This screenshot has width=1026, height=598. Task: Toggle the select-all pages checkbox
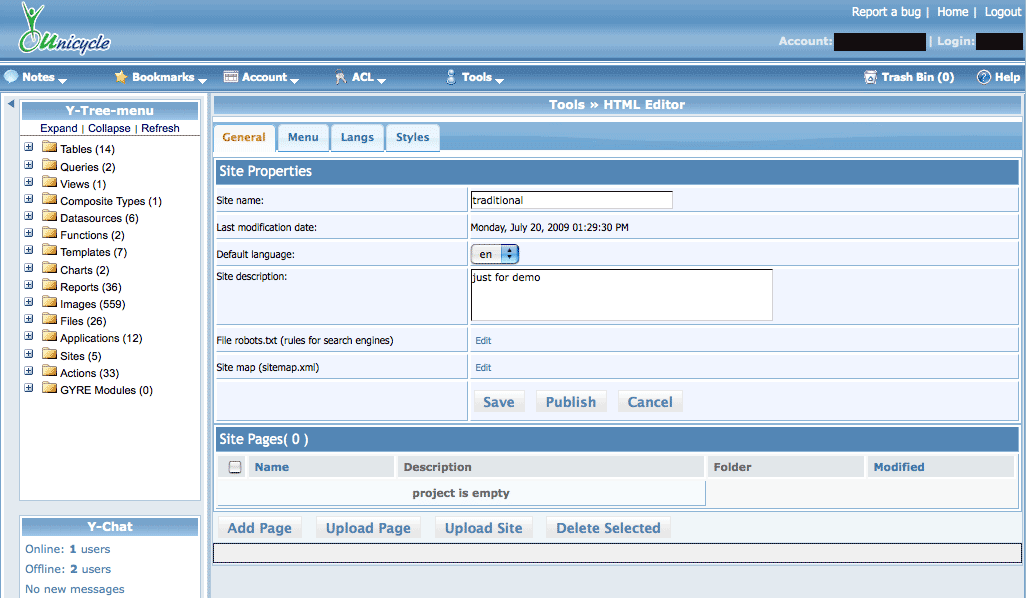click(x=235, y=467)
